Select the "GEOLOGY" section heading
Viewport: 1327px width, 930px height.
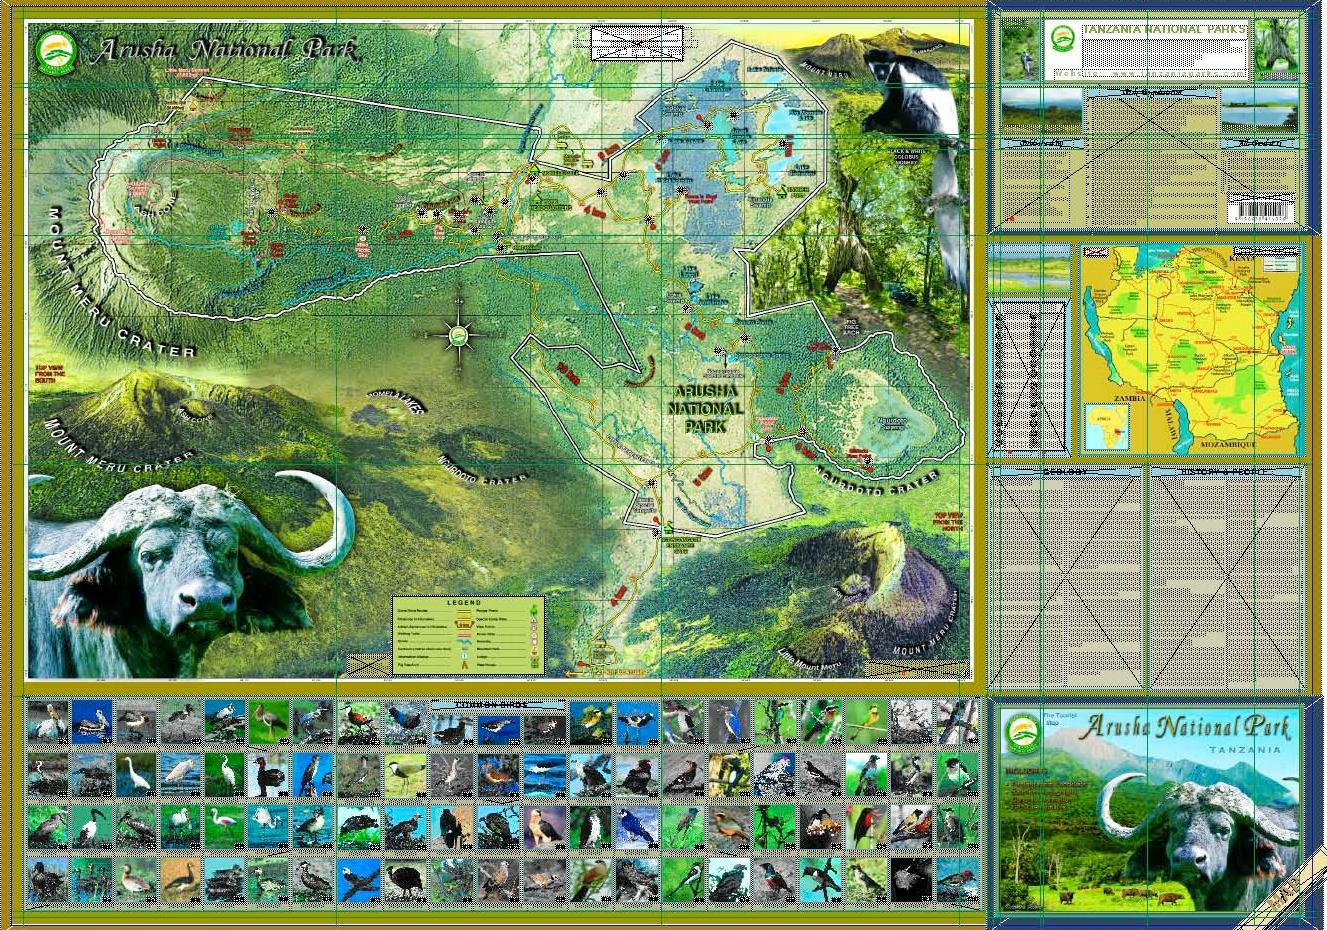[1065, 471]
